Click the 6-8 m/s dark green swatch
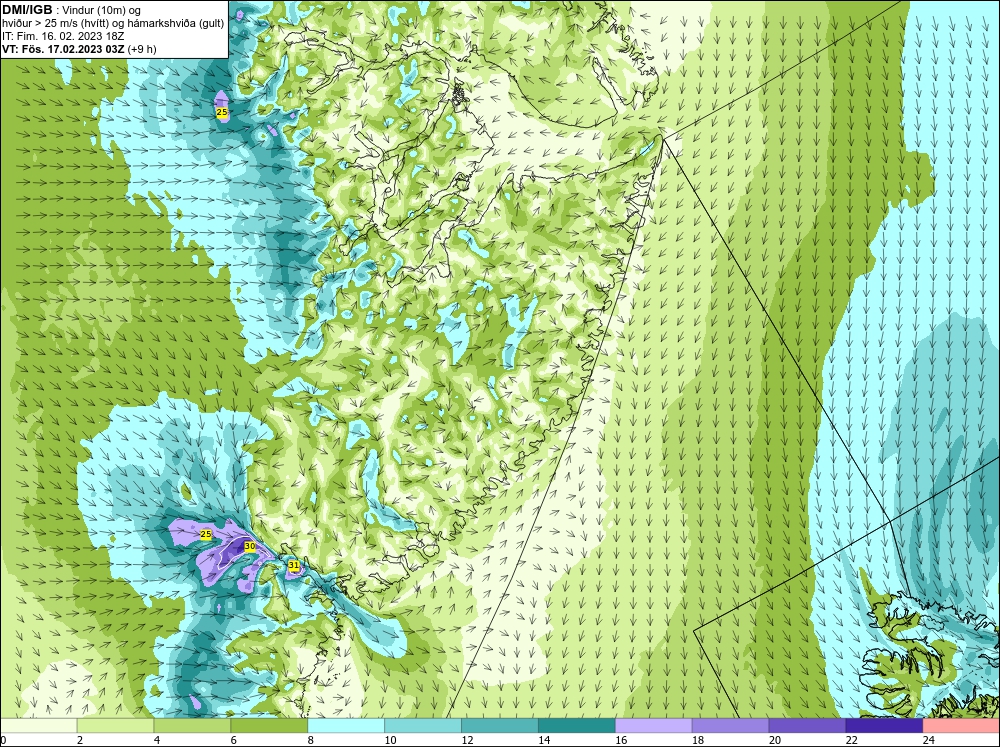Screen dimensions: 1000x747 click(269, 726)
